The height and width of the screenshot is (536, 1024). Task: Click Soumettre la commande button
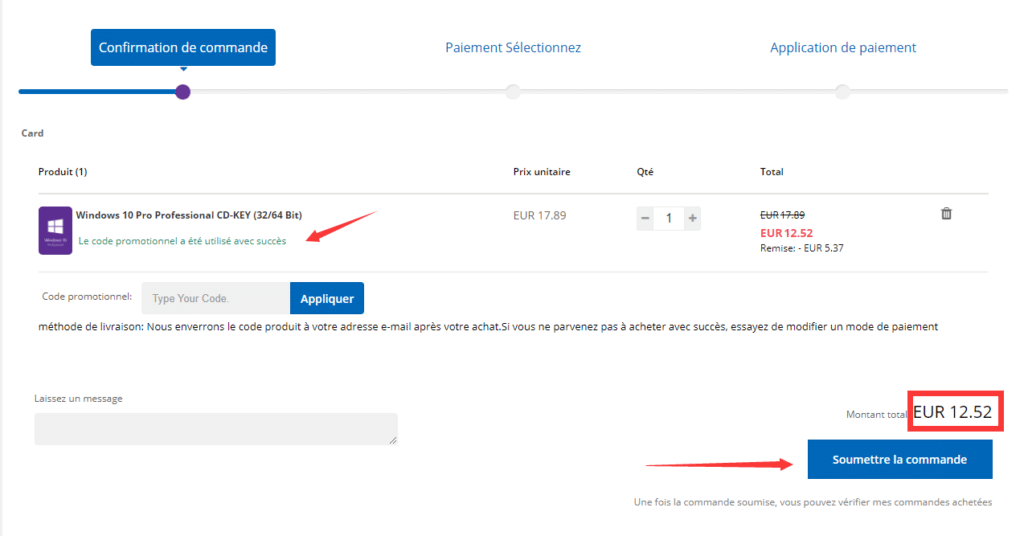point(899,459)
